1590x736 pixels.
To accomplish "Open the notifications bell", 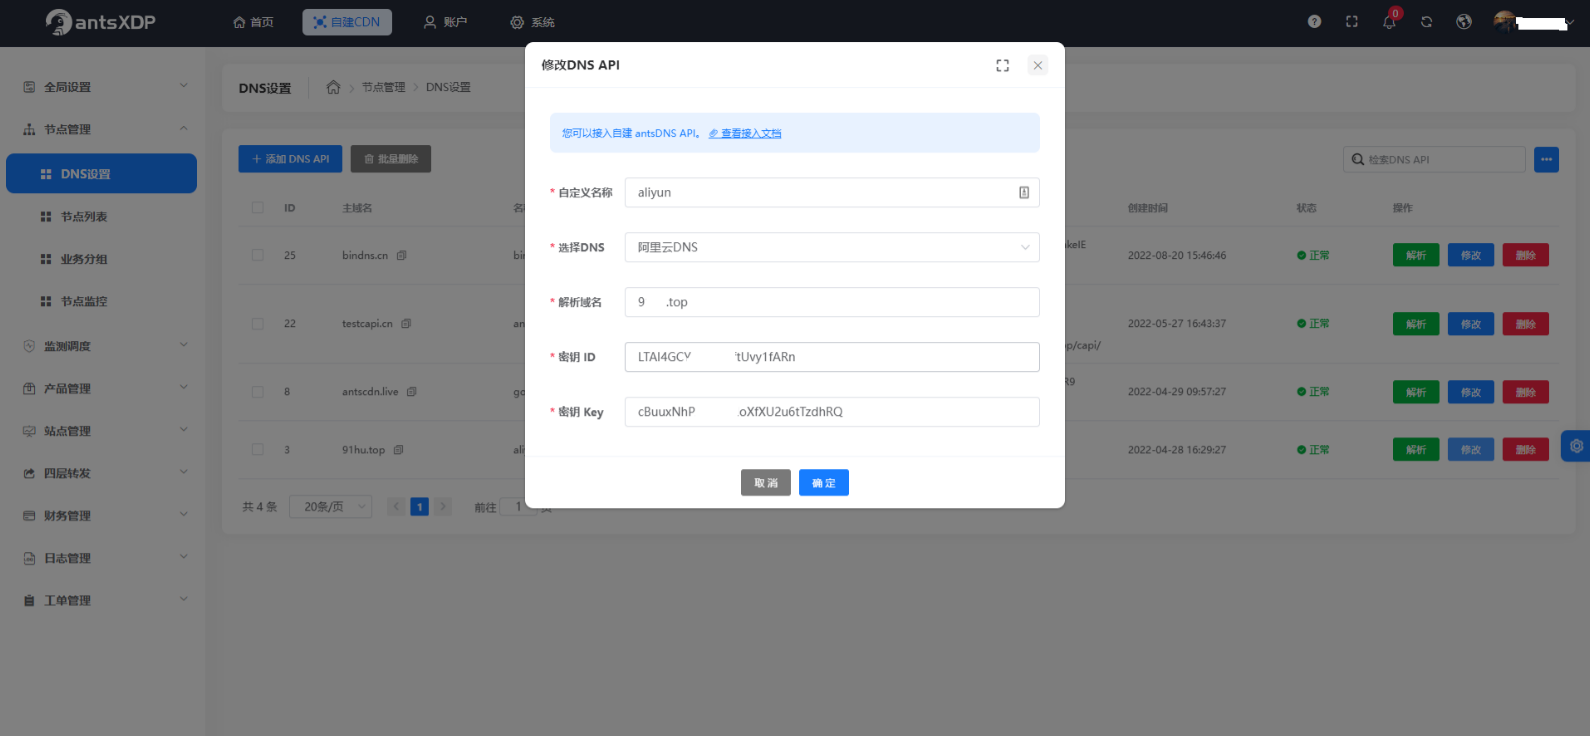I will (x=1389, y=21).
